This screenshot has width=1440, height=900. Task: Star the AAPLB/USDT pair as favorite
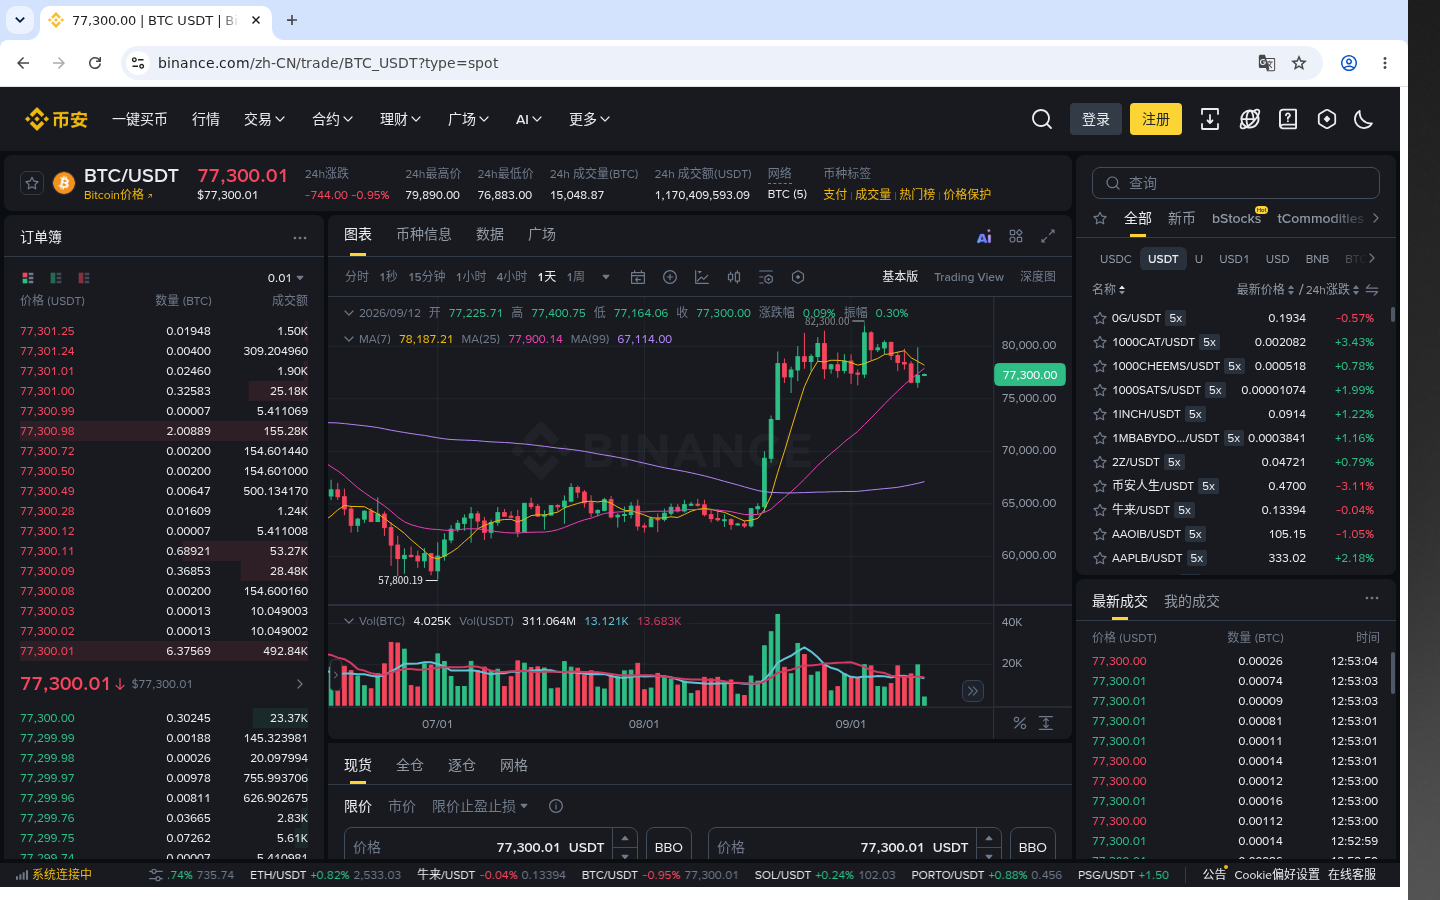click(x=1100, y=558)
